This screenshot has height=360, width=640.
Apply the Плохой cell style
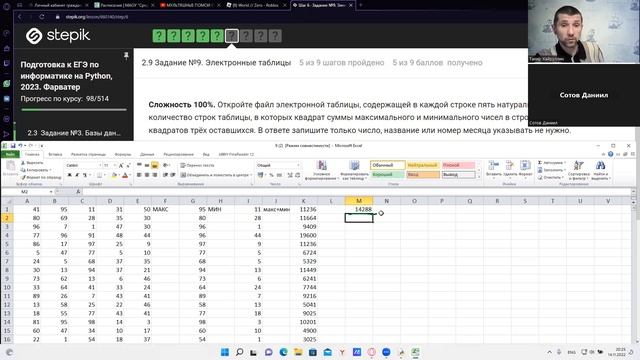tap(458, 165)
